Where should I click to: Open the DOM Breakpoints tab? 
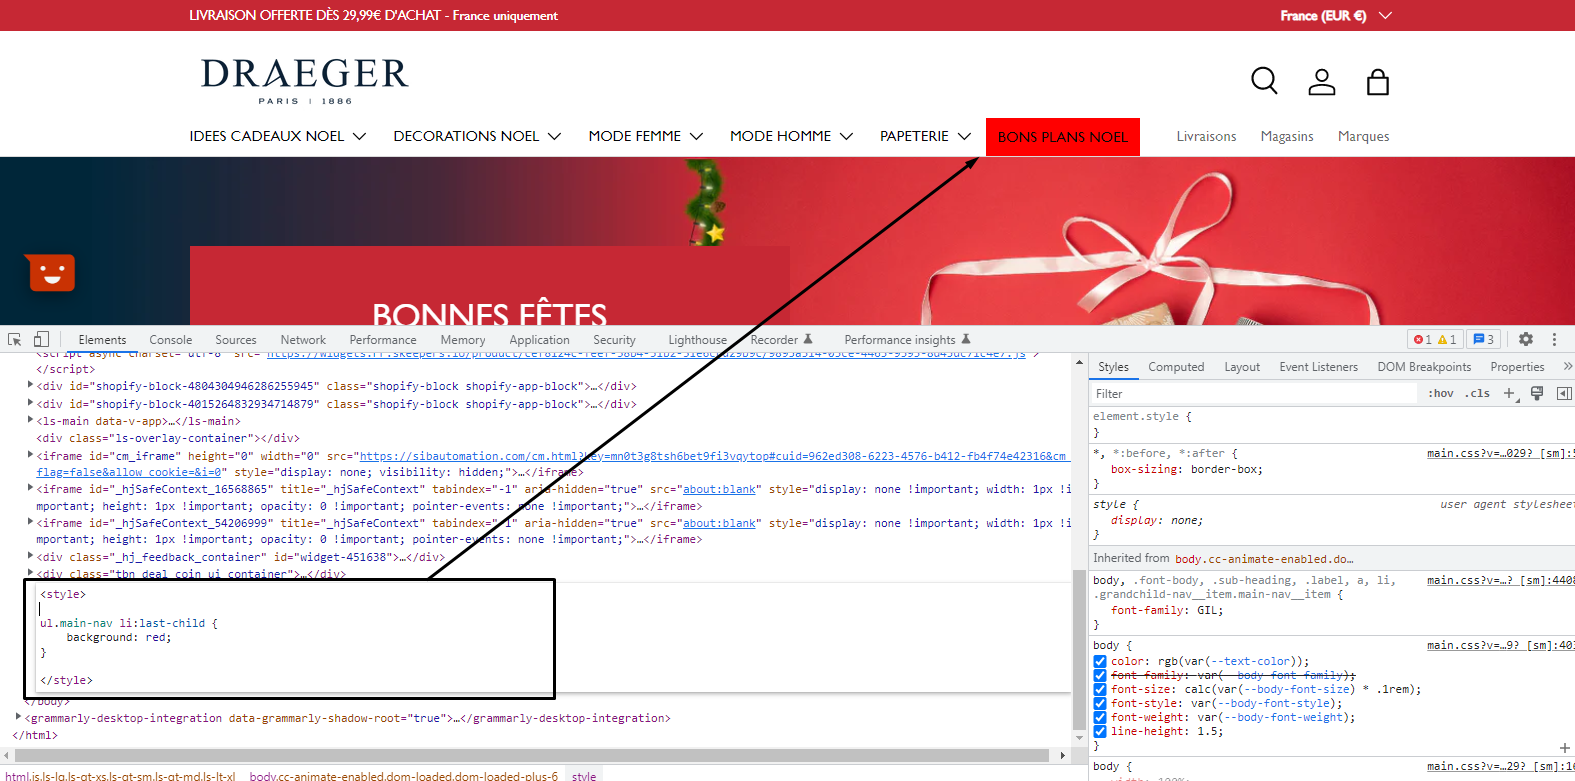click(x=1424, y=367)
